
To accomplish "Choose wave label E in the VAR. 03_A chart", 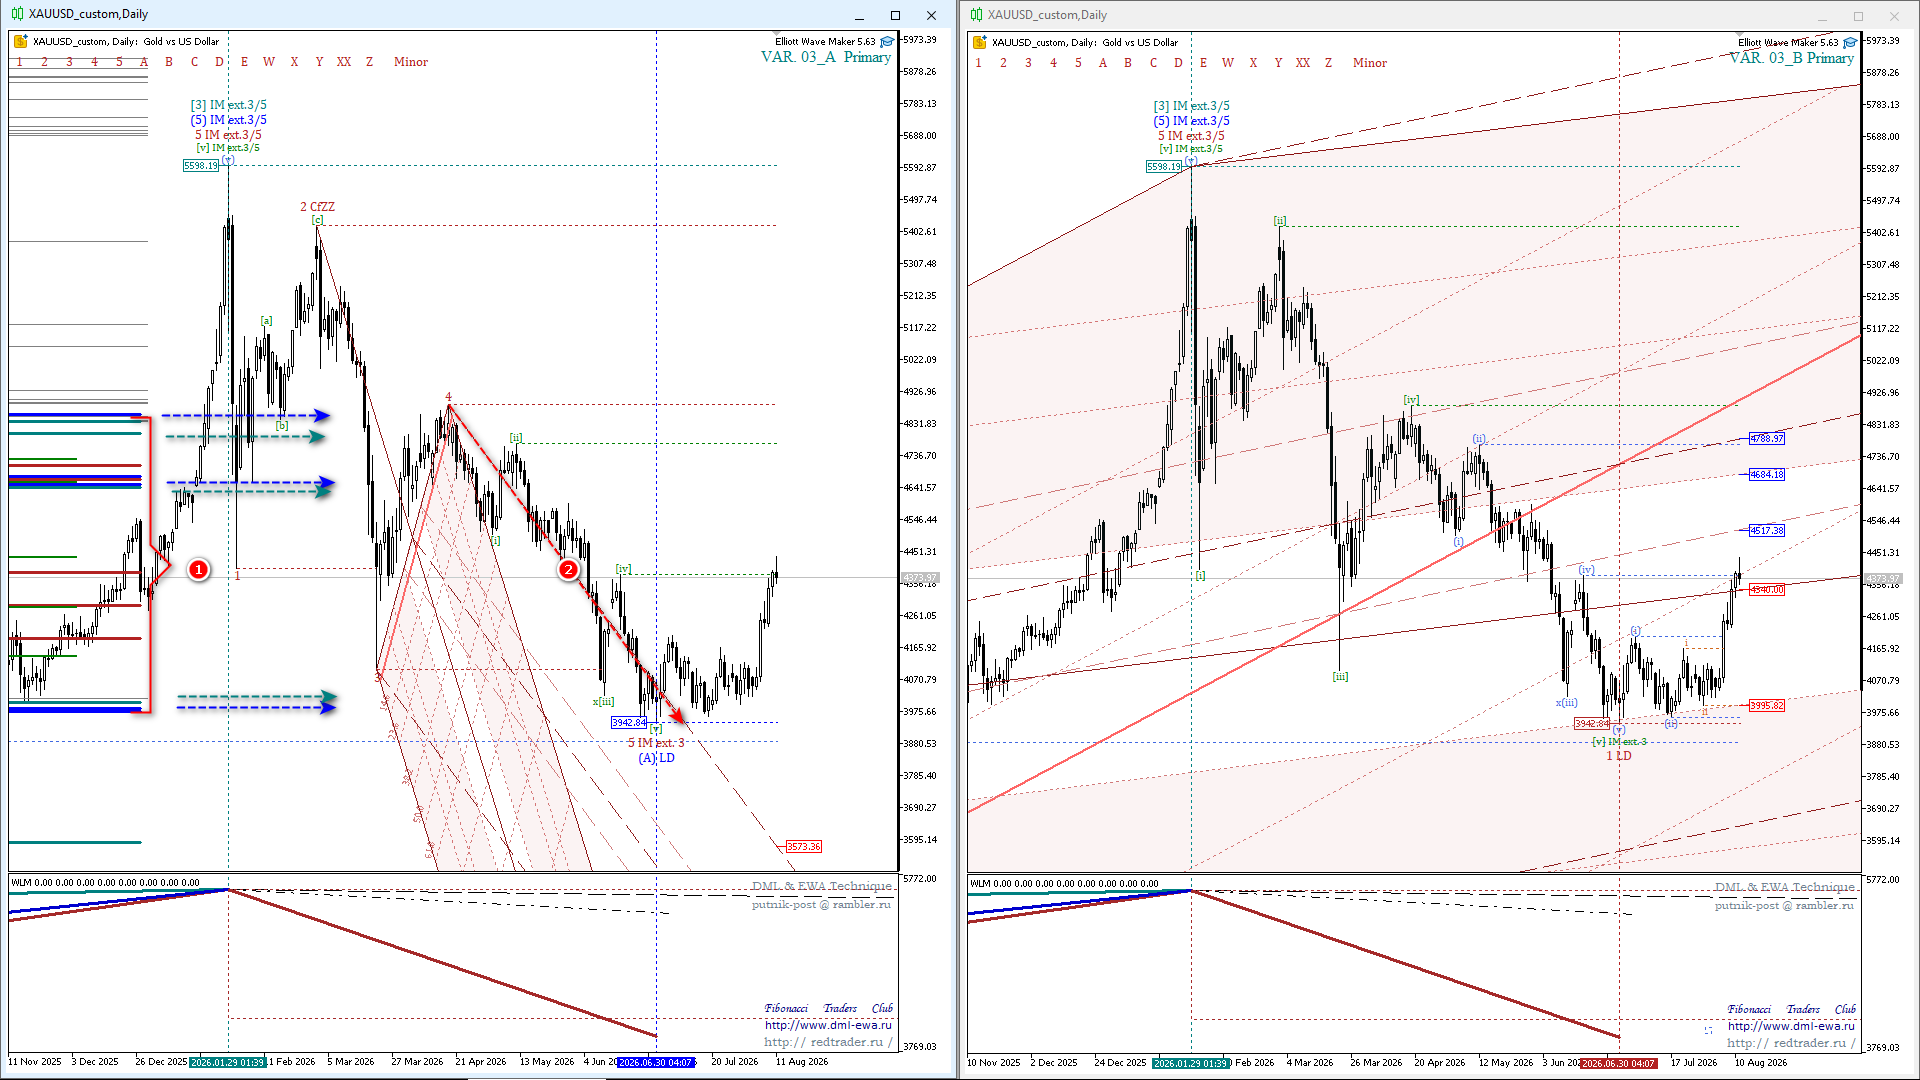I will click(x=244, y=62).
